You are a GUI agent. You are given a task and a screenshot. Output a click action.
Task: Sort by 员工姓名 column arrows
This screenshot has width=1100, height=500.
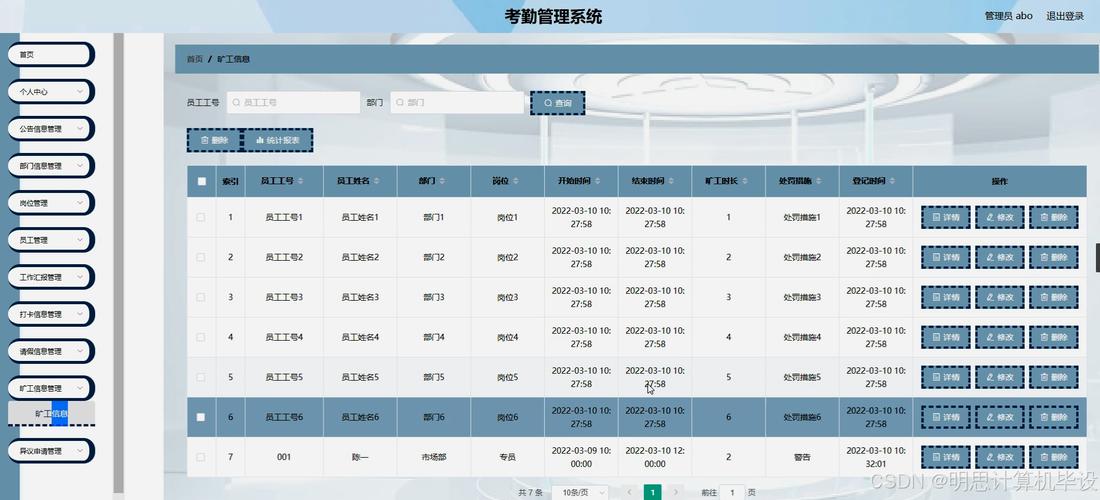click(x=377, y=181)
